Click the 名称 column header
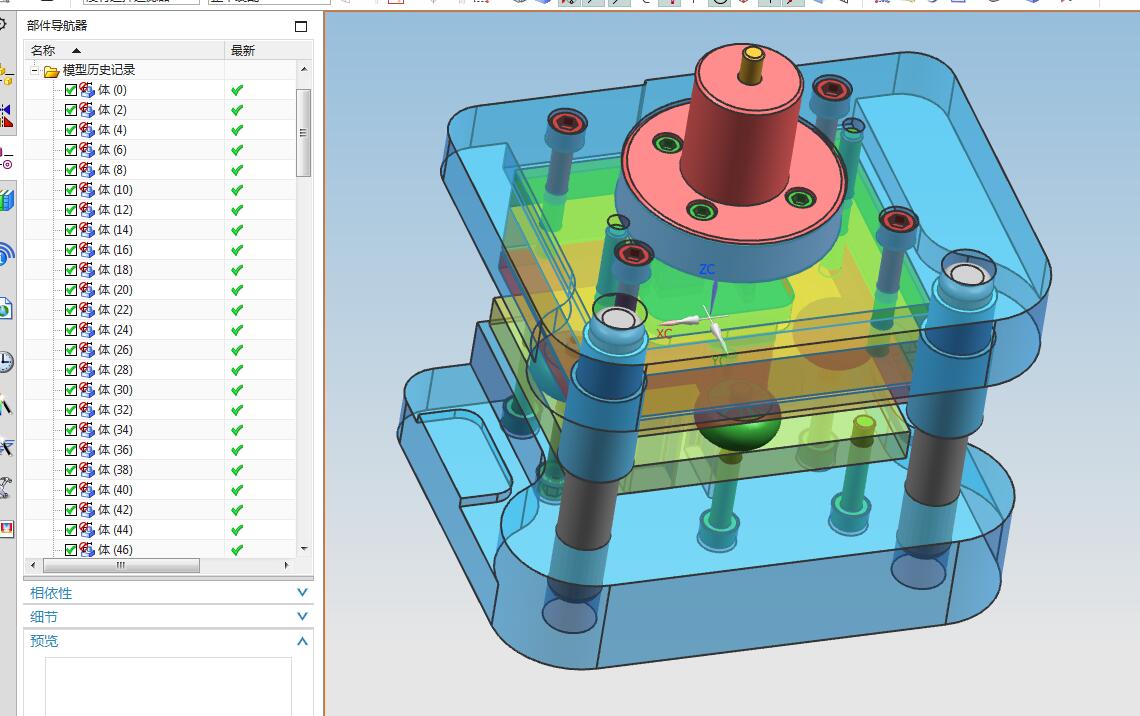Image resolution: width=1140 pixels, height=716 pixels. pos(124,51)
